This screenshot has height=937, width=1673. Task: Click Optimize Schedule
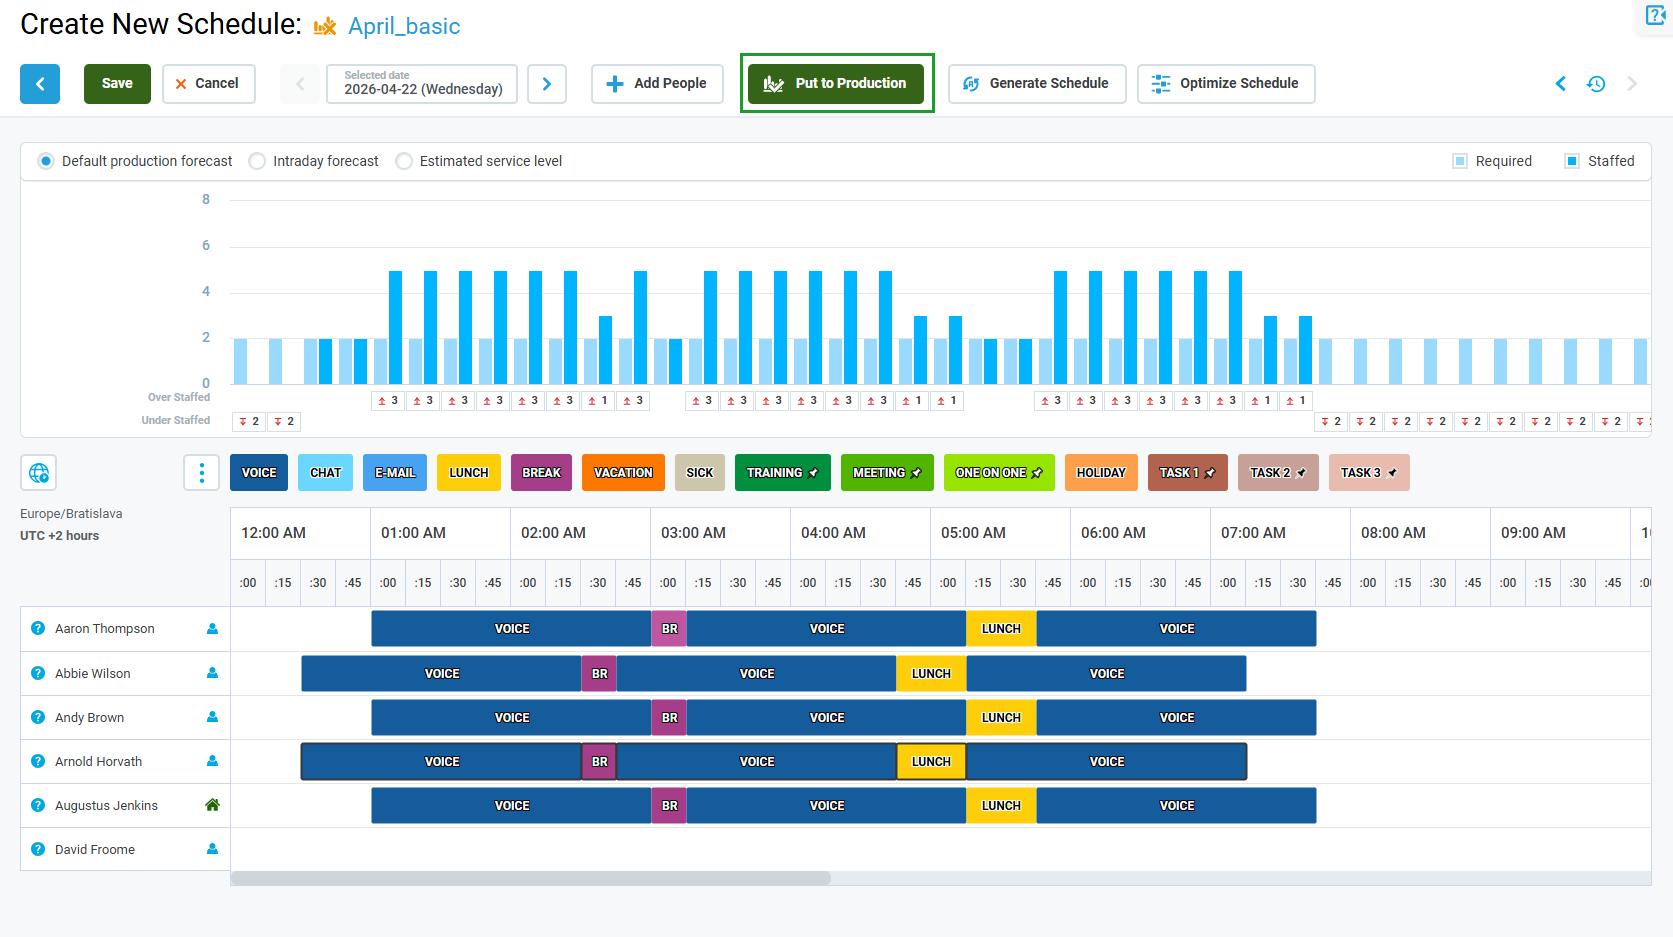click(x=1226, y=84)
